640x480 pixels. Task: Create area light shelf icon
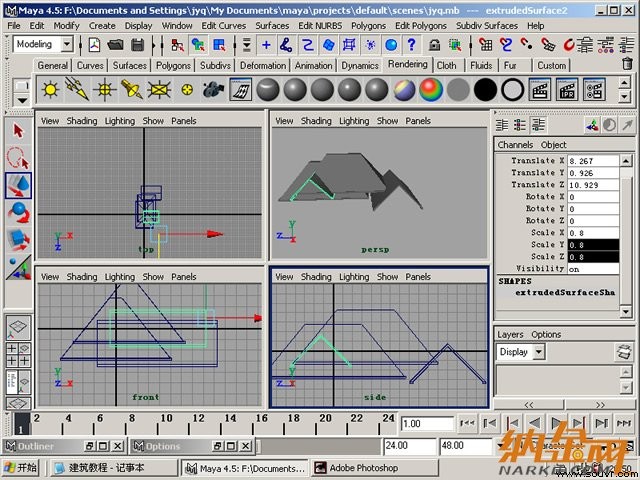[x=159, y=89]
